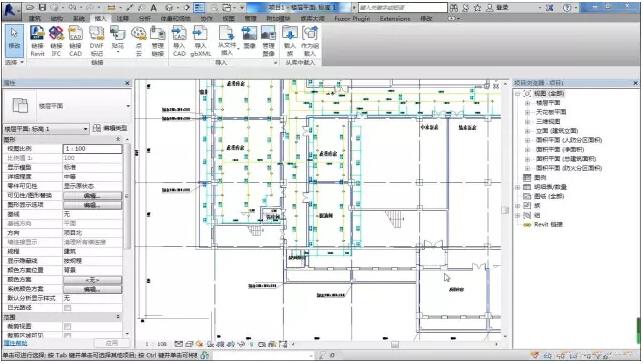
Task: Click the 颜色方案 '<无>' button
Action: 92,280
